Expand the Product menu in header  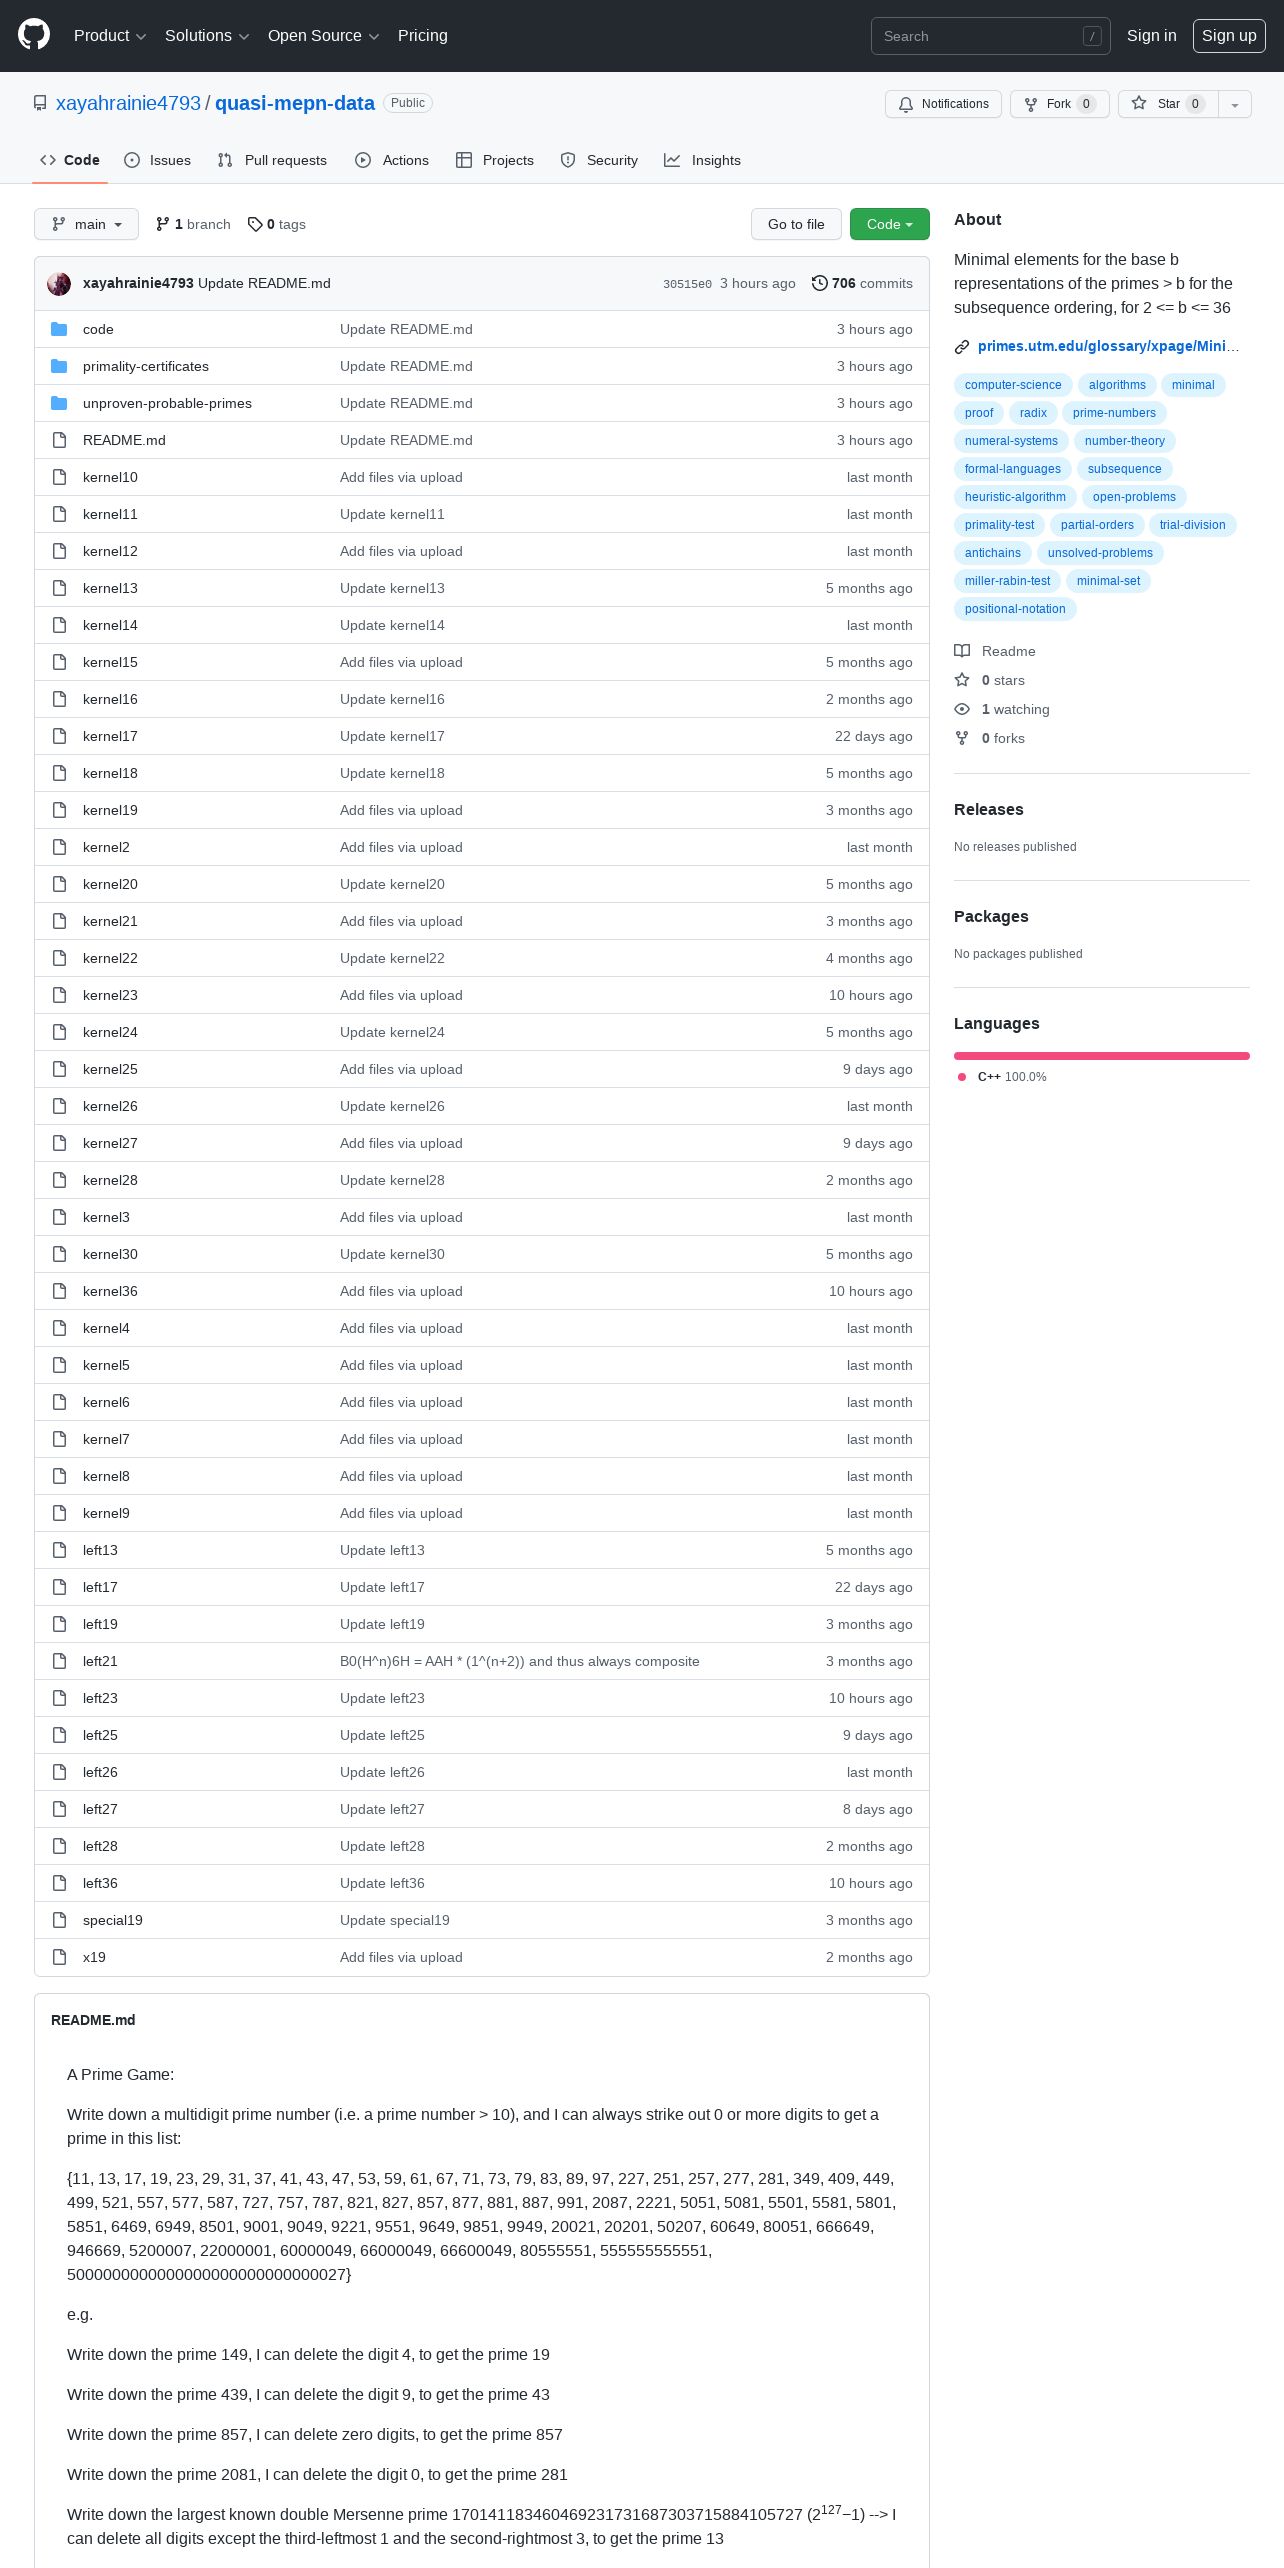pos(110,36)
